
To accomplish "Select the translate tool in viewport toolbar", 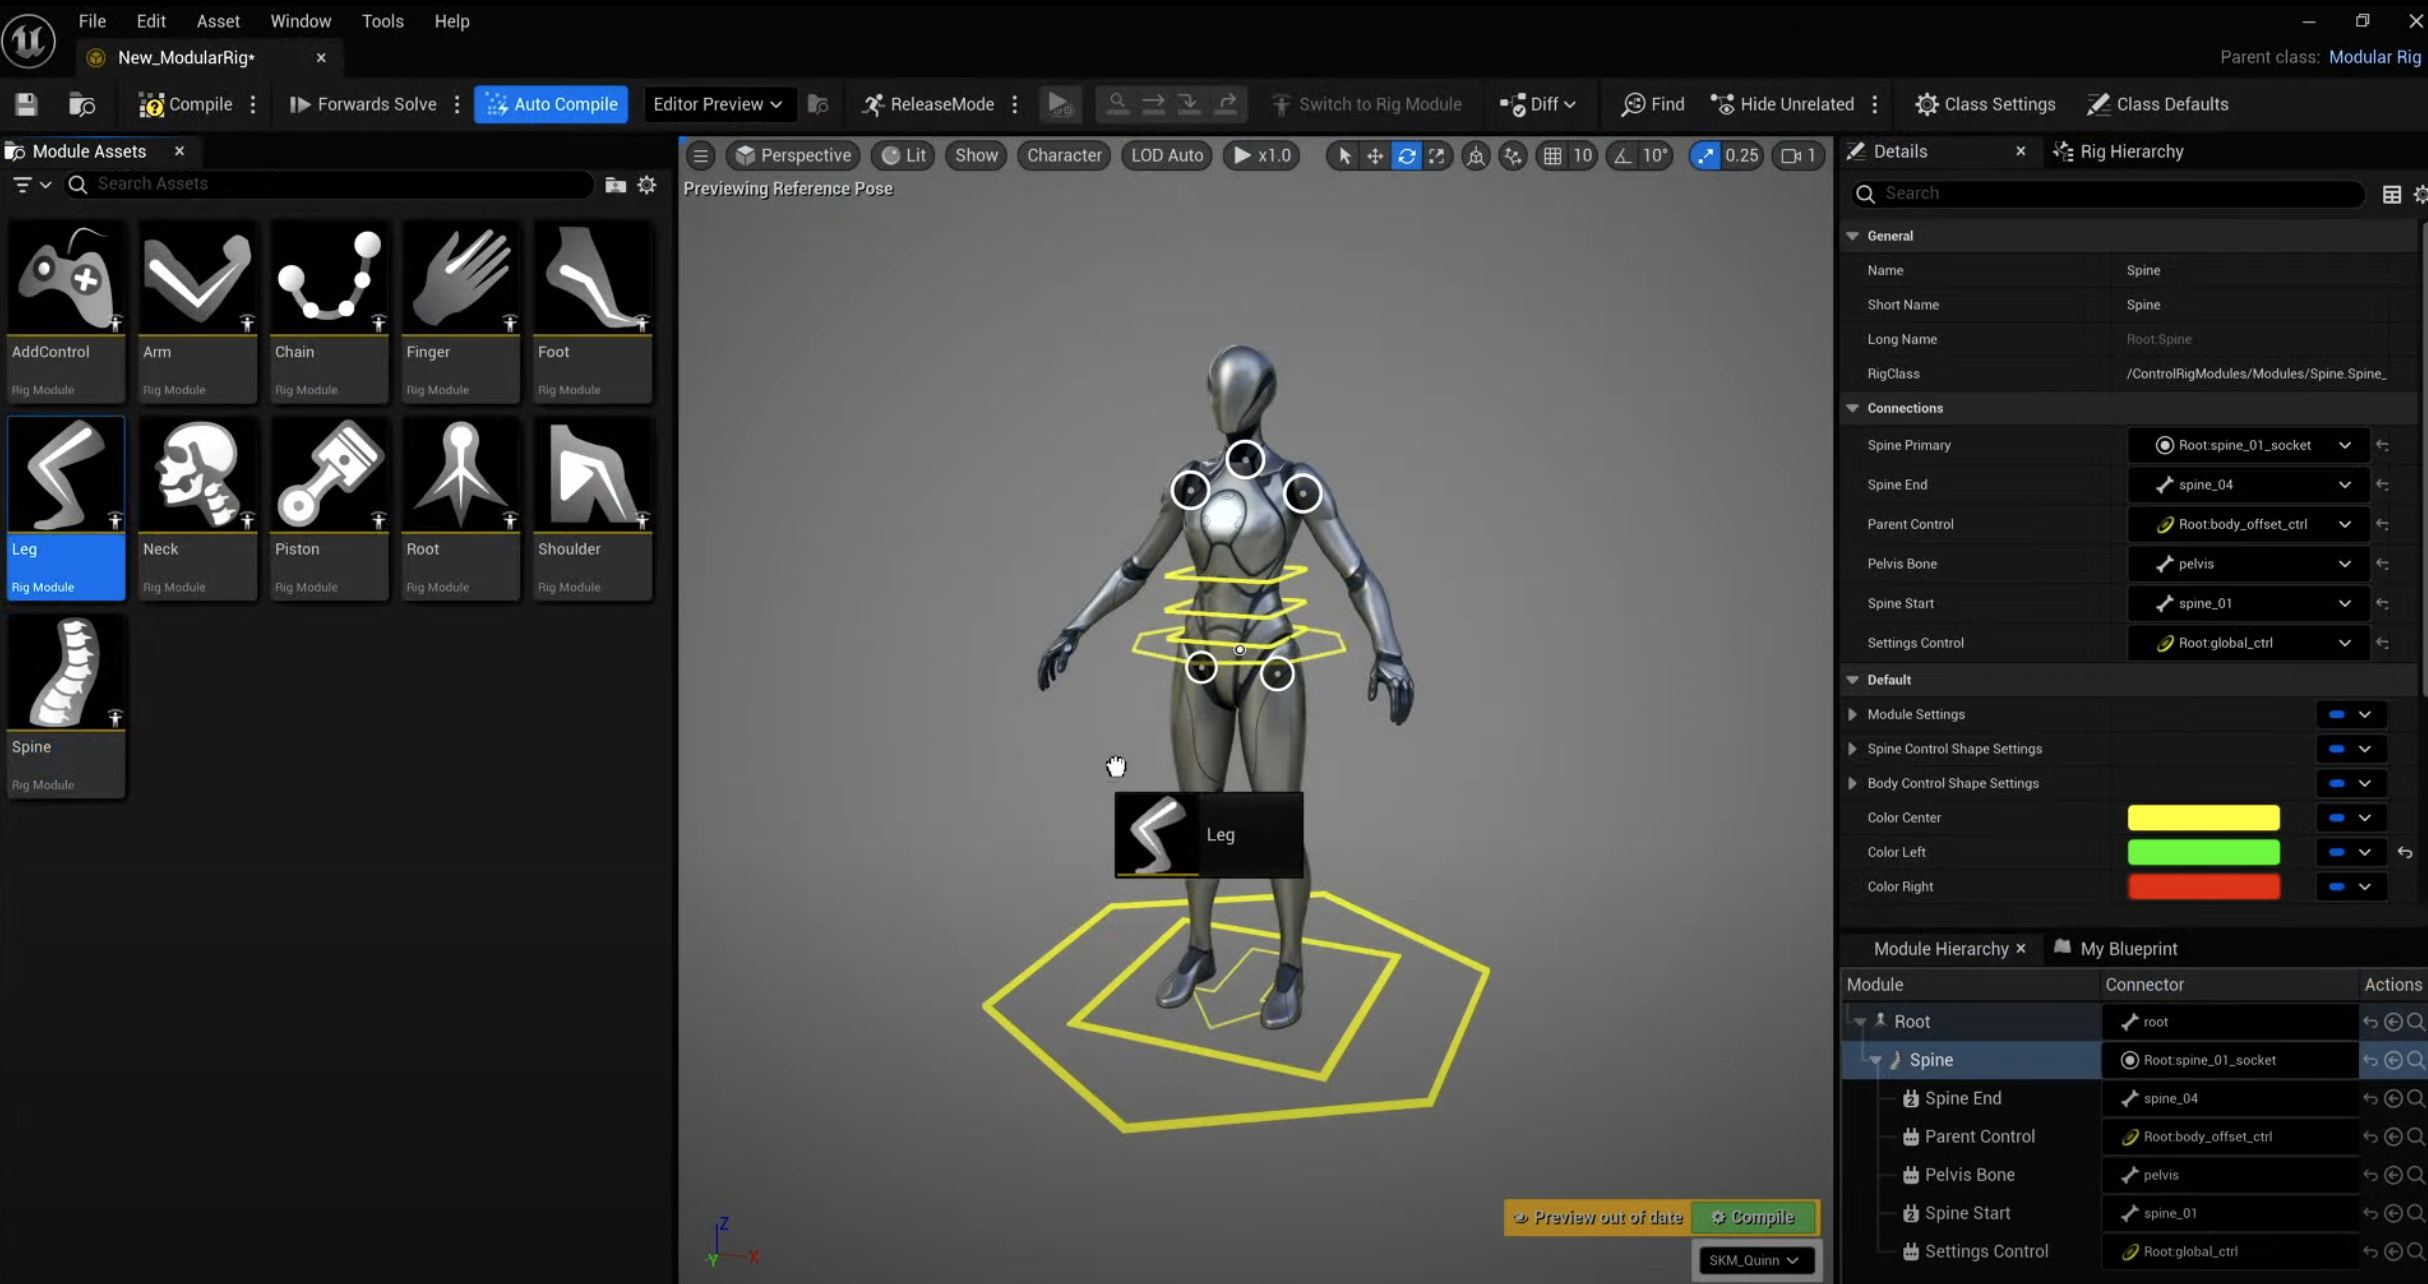I will tap(1375, 155).
